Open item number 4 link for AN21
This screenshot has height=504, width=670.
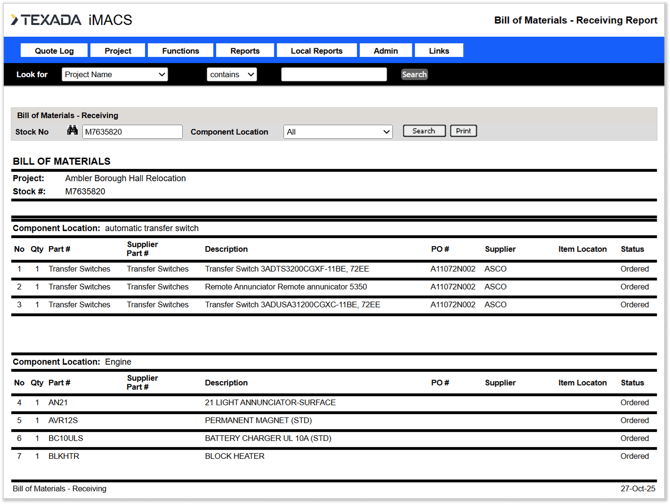[x=19, y=403]
